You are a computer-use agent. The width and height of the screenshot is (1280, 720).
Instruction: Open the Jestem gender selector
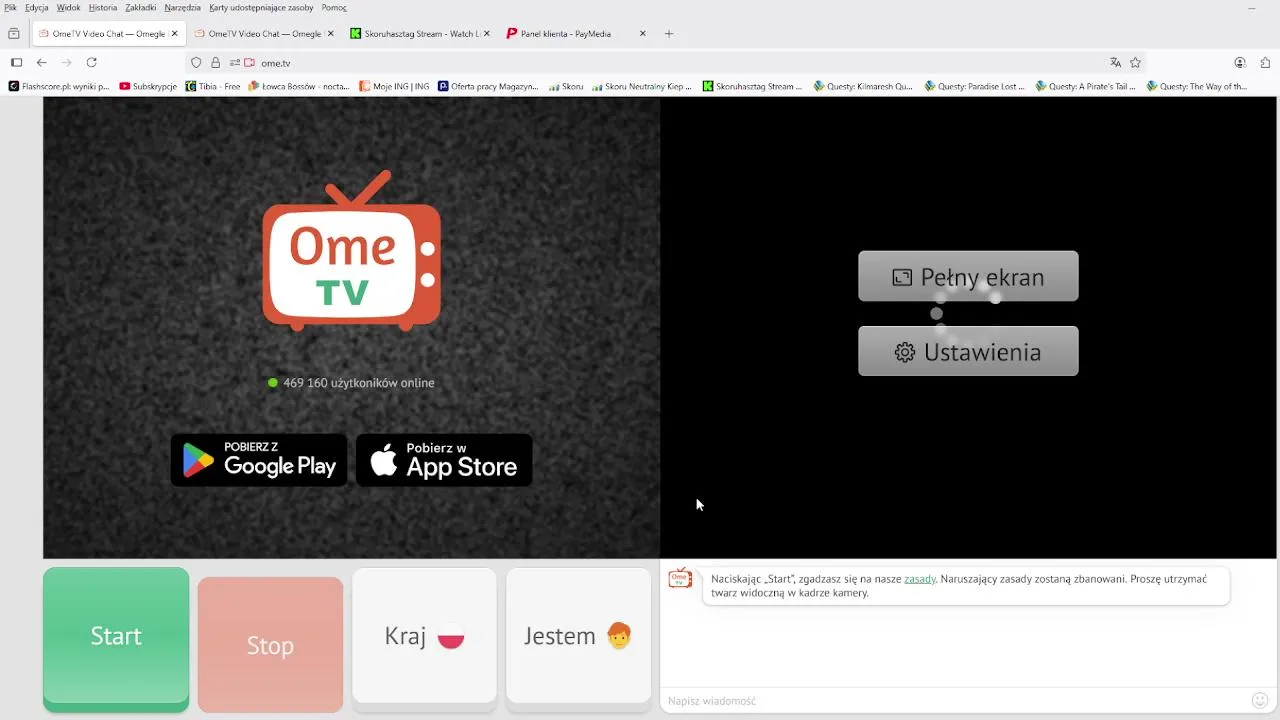[578, 636]
